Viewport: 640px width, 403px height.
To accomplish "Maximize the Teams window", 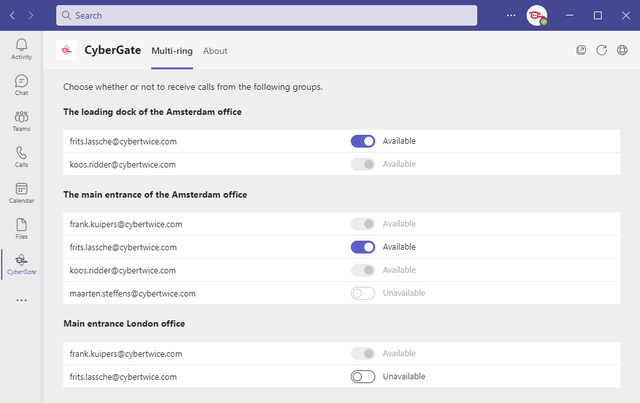I will point(598,16).
